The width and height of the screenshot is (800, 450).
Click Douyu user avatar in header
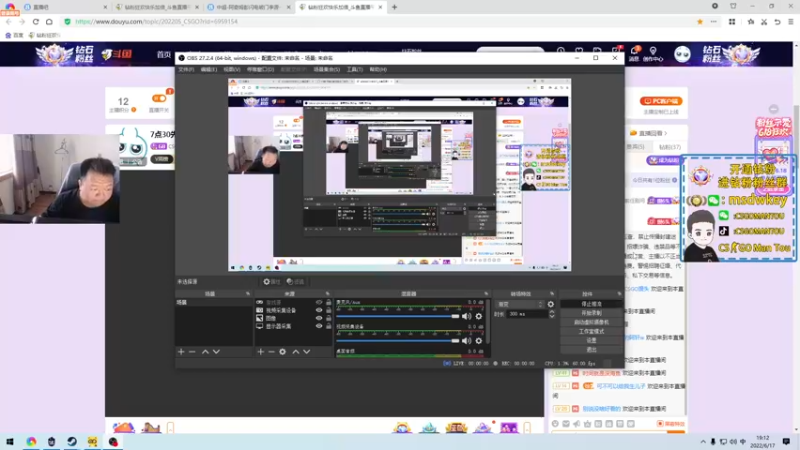[x=682, y=54]
